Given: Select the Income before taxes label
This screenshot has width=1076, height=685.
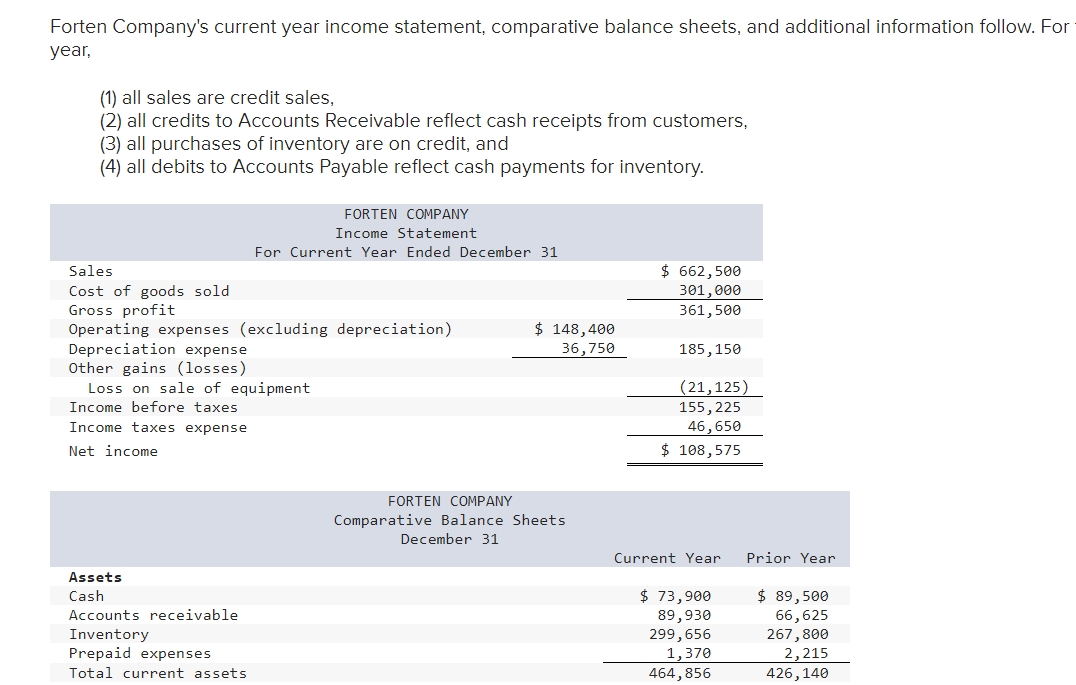Looking at the screenshot, I should click(x=153, y=408).
